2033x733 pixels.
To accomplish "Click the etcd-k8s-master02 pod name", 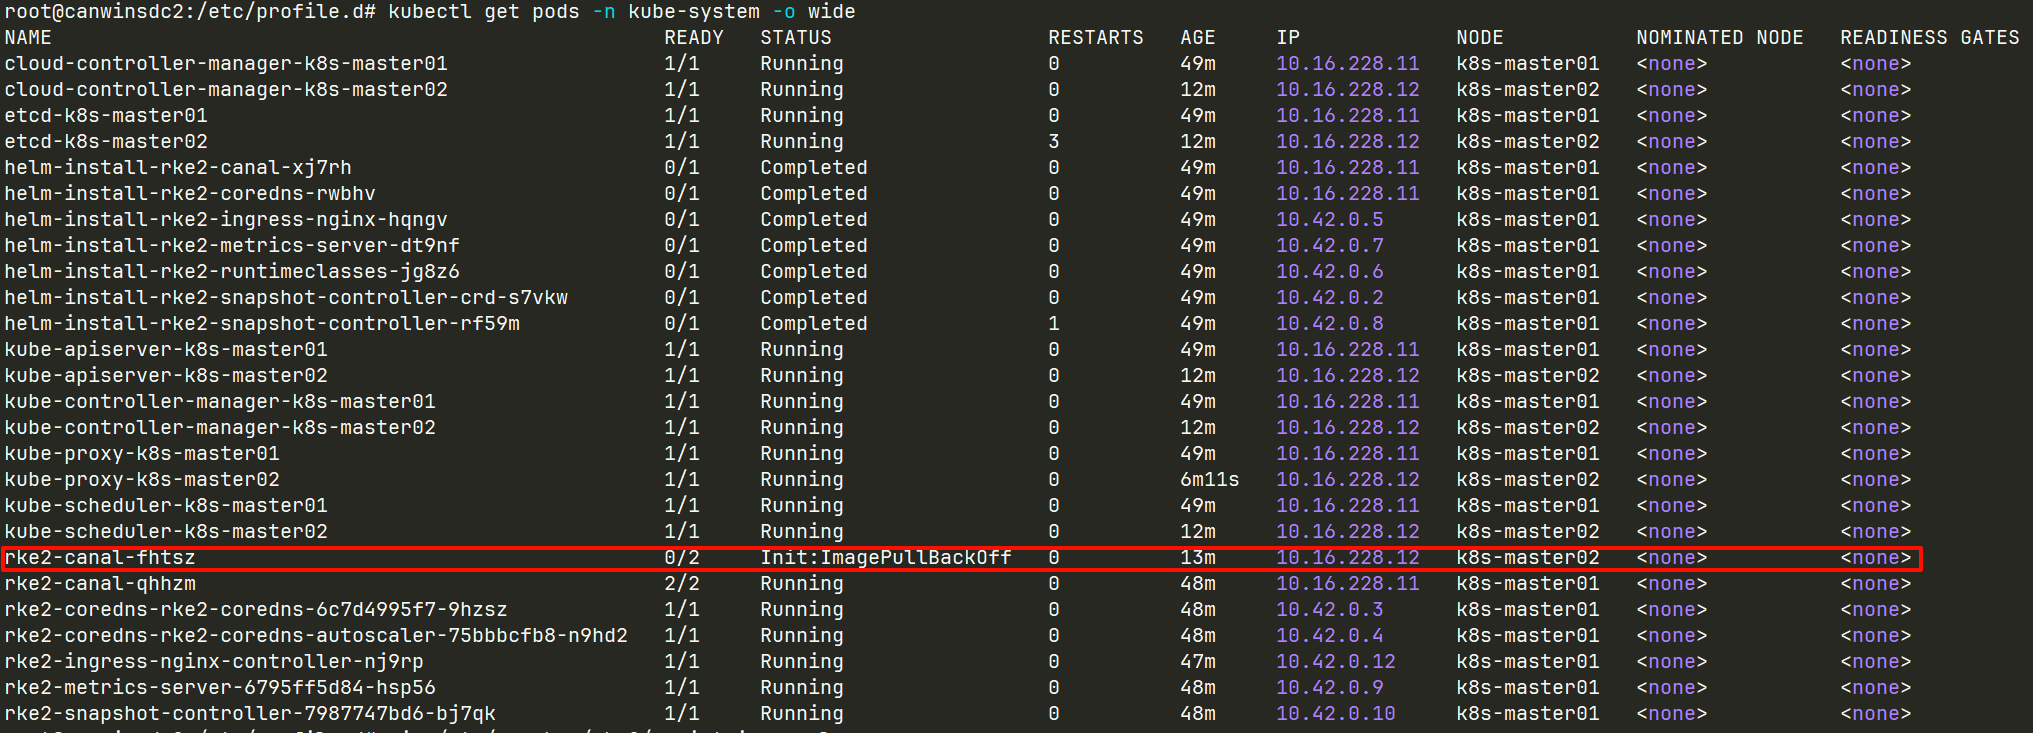I will (x=106, y=142).
